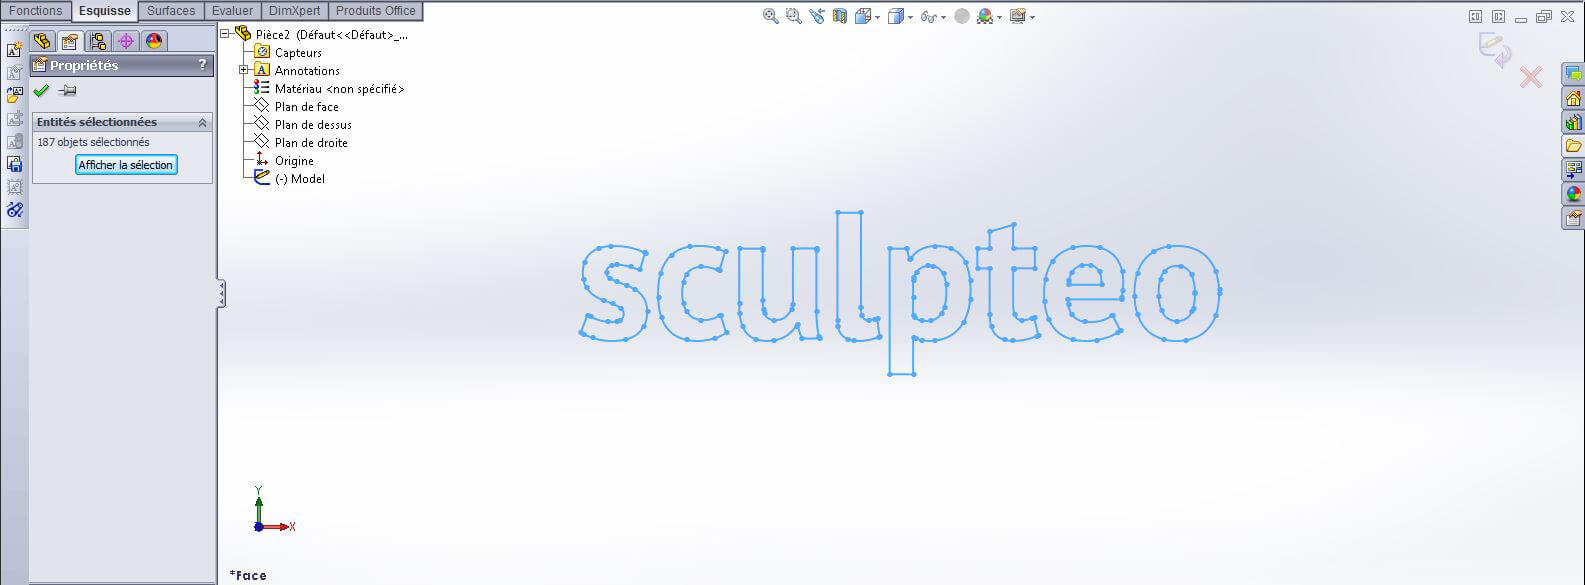Viewport: 1585px width, 585px height.
Task: Open the DimXpertManager crosshair tab icon
Action: 125,41
